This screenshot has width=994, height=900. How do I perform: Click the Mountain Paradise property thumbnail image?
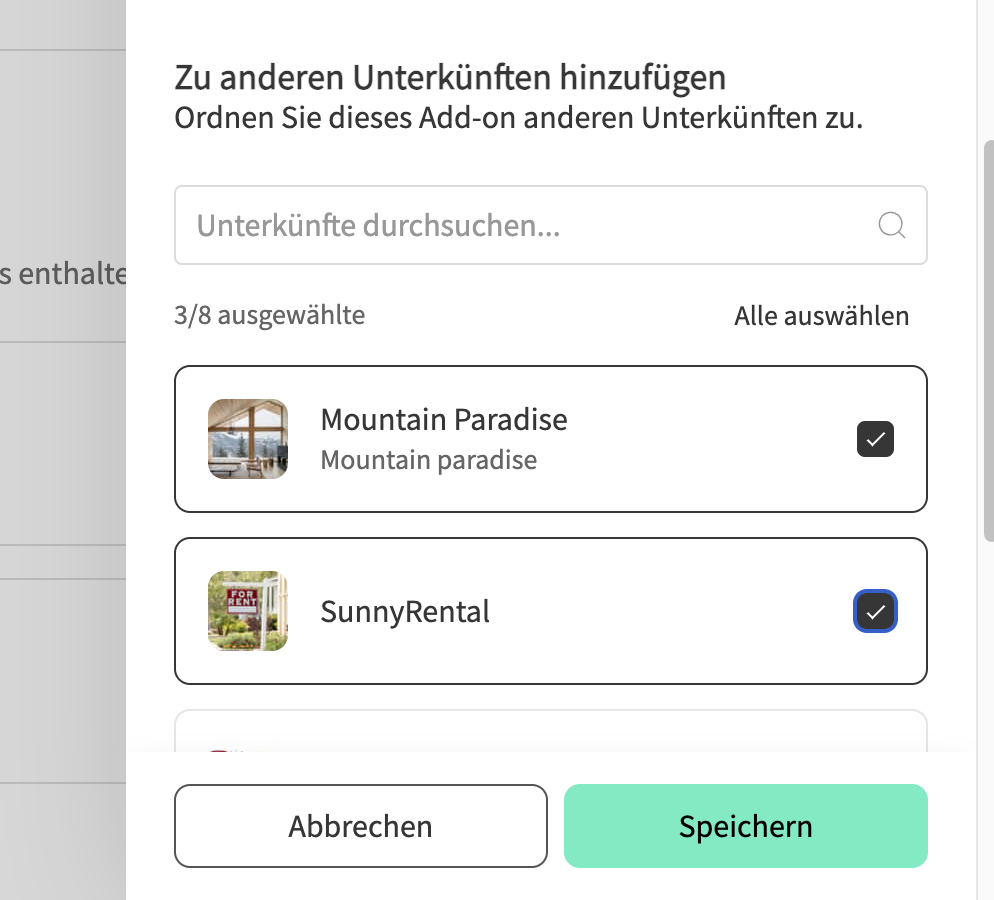[x=247, y=439]
